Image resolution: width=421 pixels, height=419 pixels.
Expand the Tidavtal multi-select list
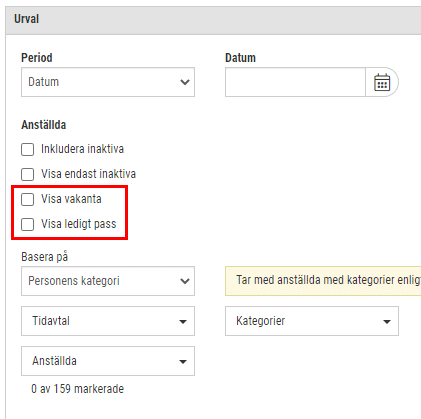click(x=108, y=321)
